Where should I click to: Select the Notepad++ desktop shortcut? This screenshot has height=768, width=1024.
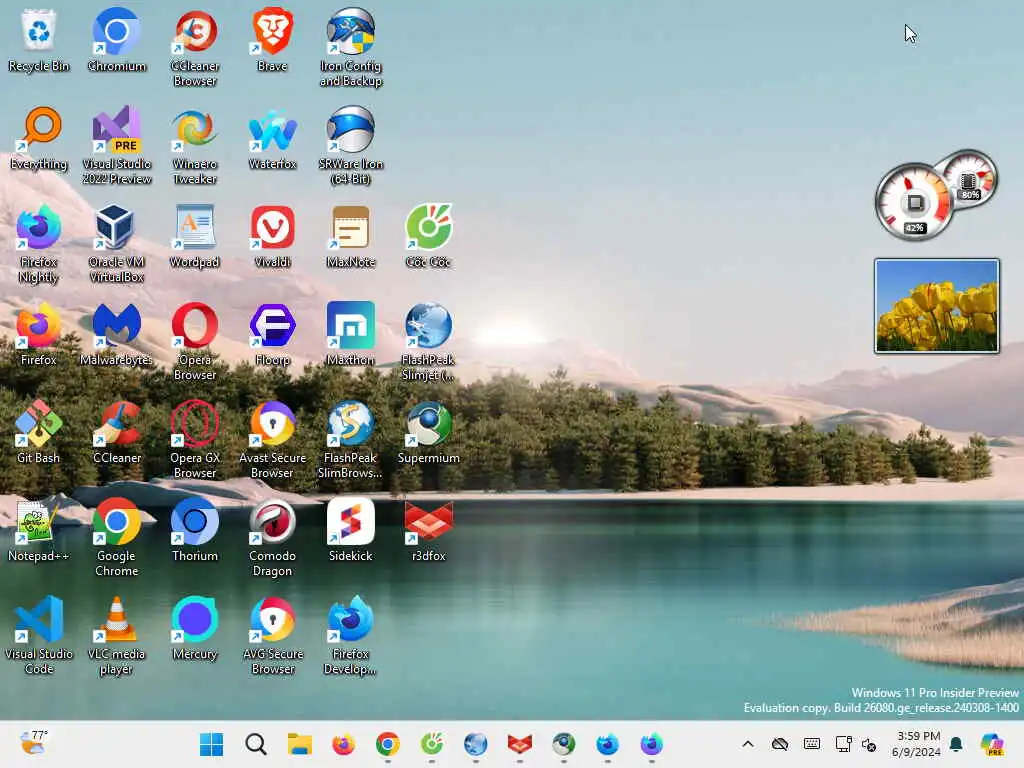(x=39, y=530)
